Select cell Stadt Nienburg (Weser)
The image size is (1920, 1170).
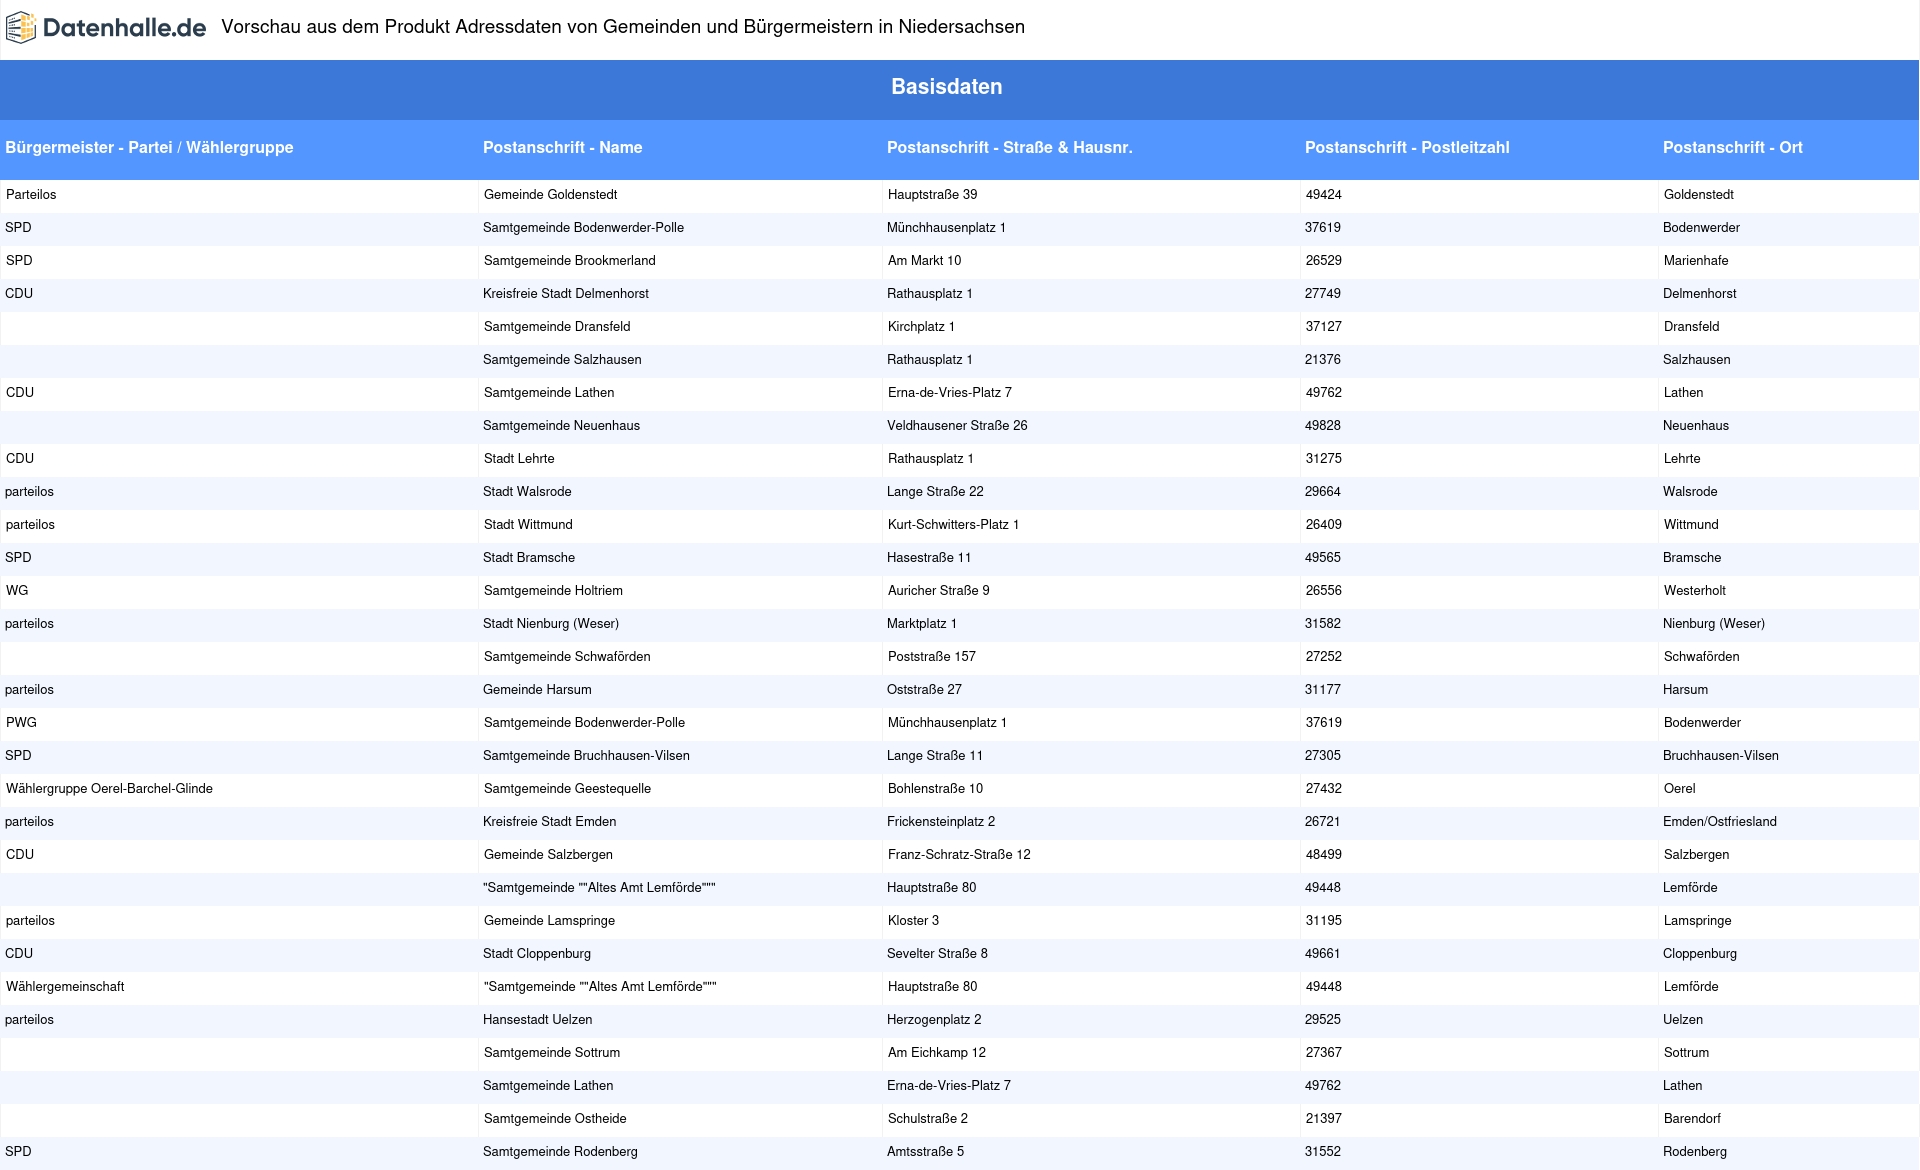[550, 624]
